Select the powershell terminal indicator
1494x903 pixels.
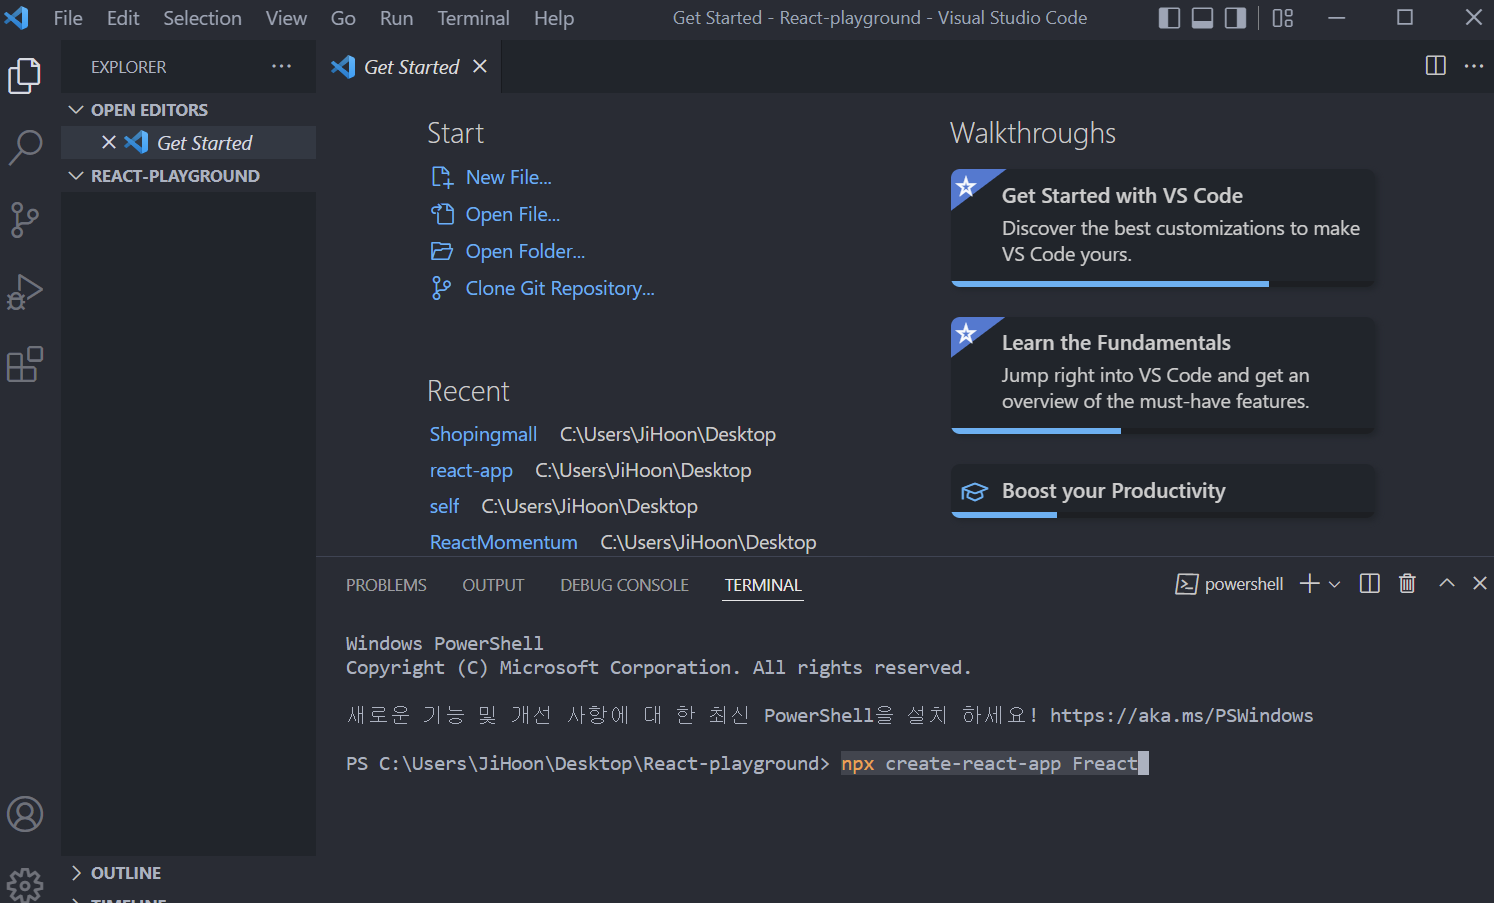pyautogui.click(x=1229, y=584)
